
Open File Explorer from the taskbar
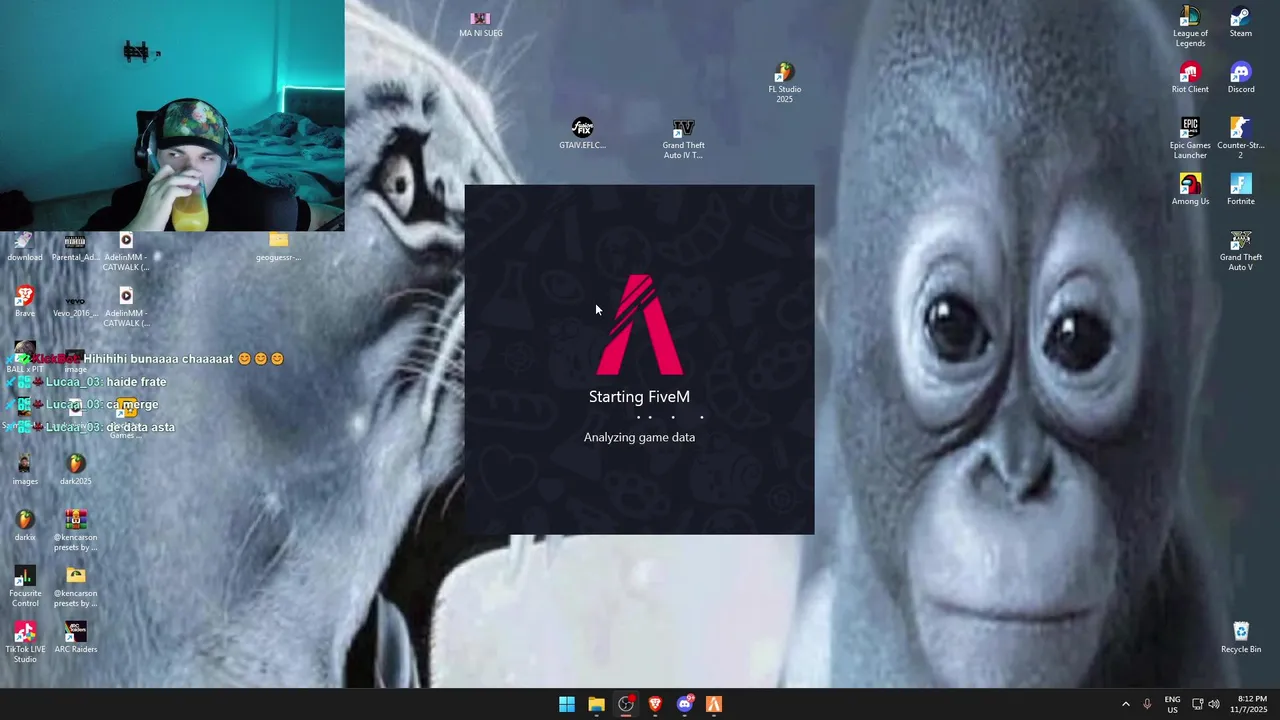(x=596, y=704)
